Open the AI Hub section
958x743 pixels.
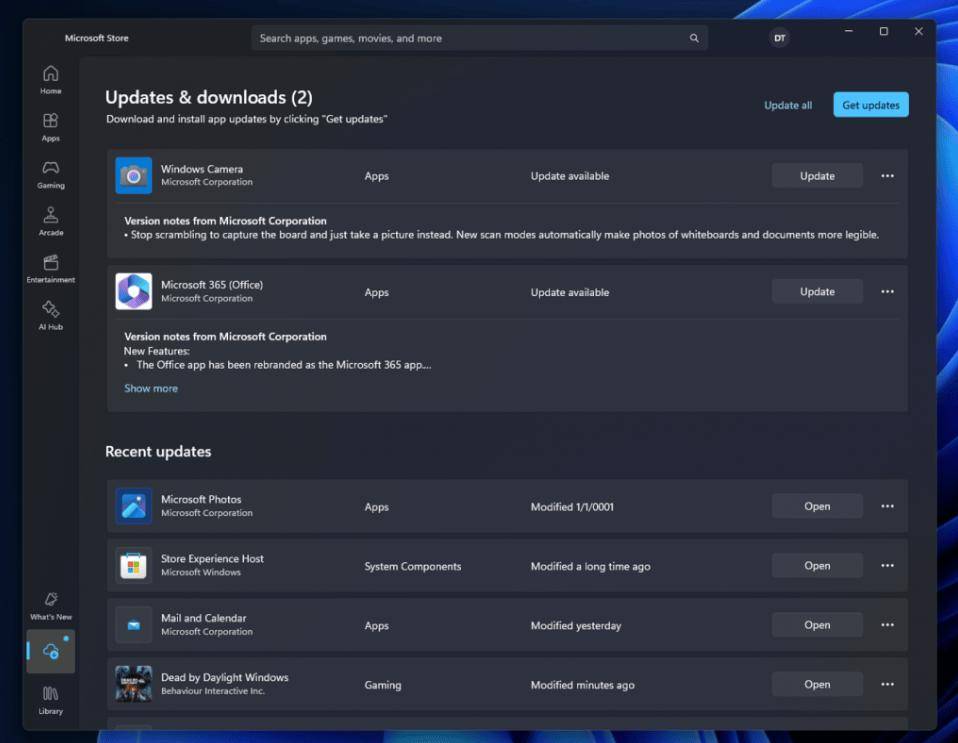[51, 316]
